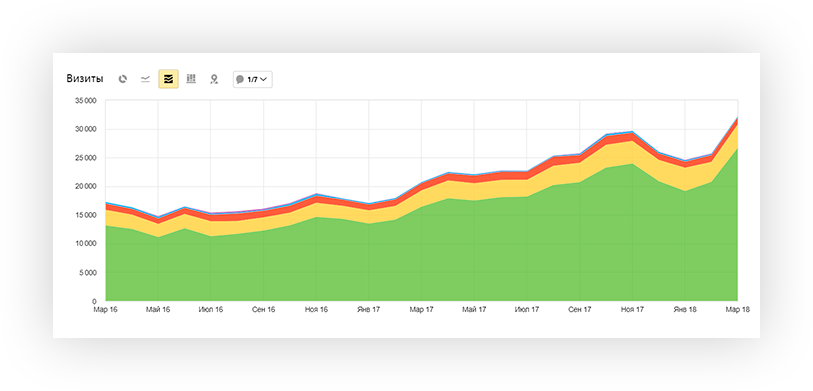Switch to the column chart view
813x391 pixels.
pyautogui.click(x=191, y=79)
